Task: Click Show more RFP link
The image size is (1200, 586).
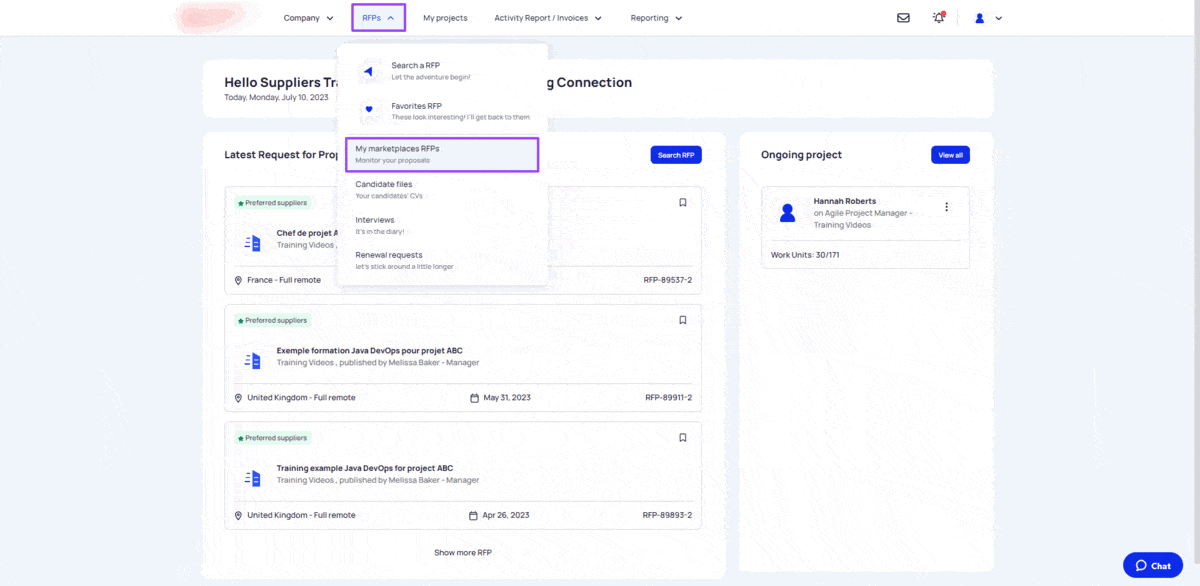Action: [x=462, y=553]
